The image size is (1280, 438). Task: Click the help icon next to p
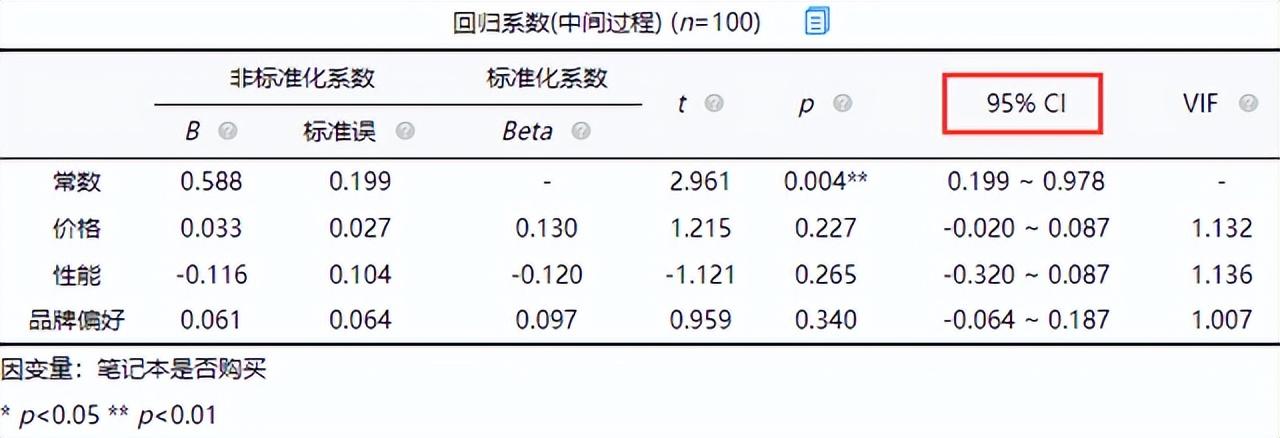[x=842, y=103]
